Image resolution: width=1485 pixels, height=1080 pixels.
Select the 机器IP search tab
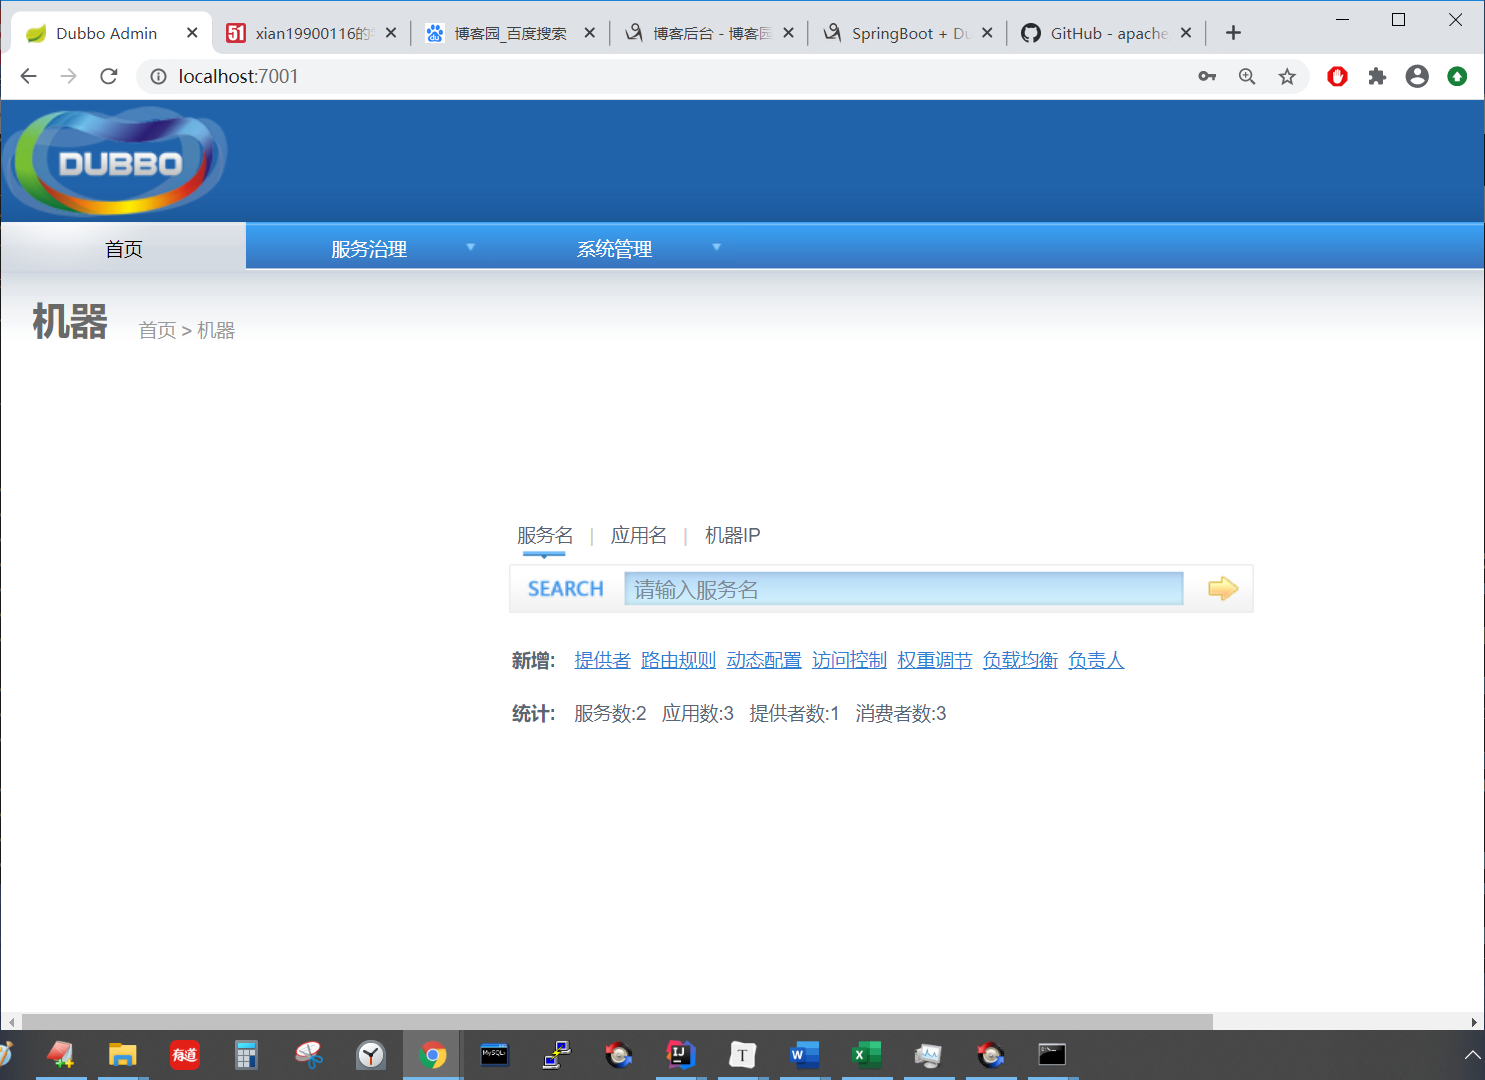(733, 536)
